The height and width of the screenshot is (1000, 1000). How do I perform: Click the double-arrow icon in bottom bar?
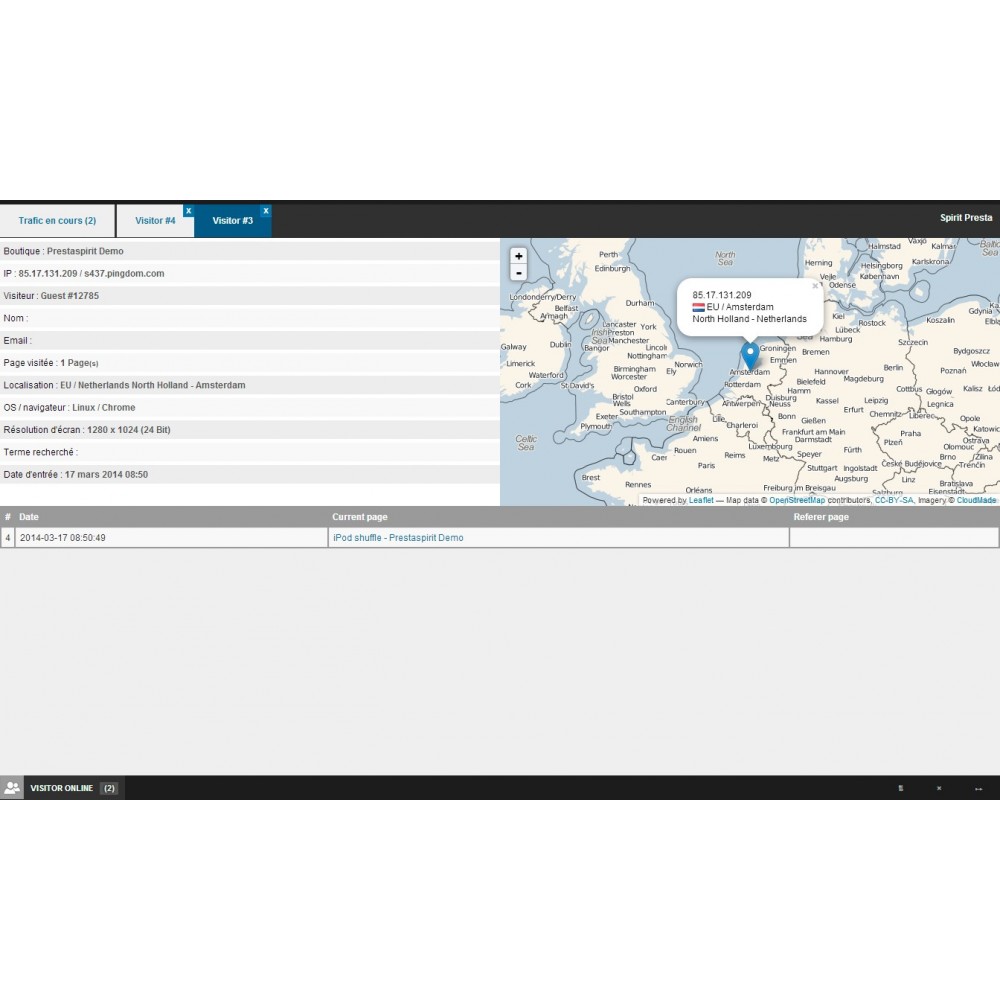978,788
